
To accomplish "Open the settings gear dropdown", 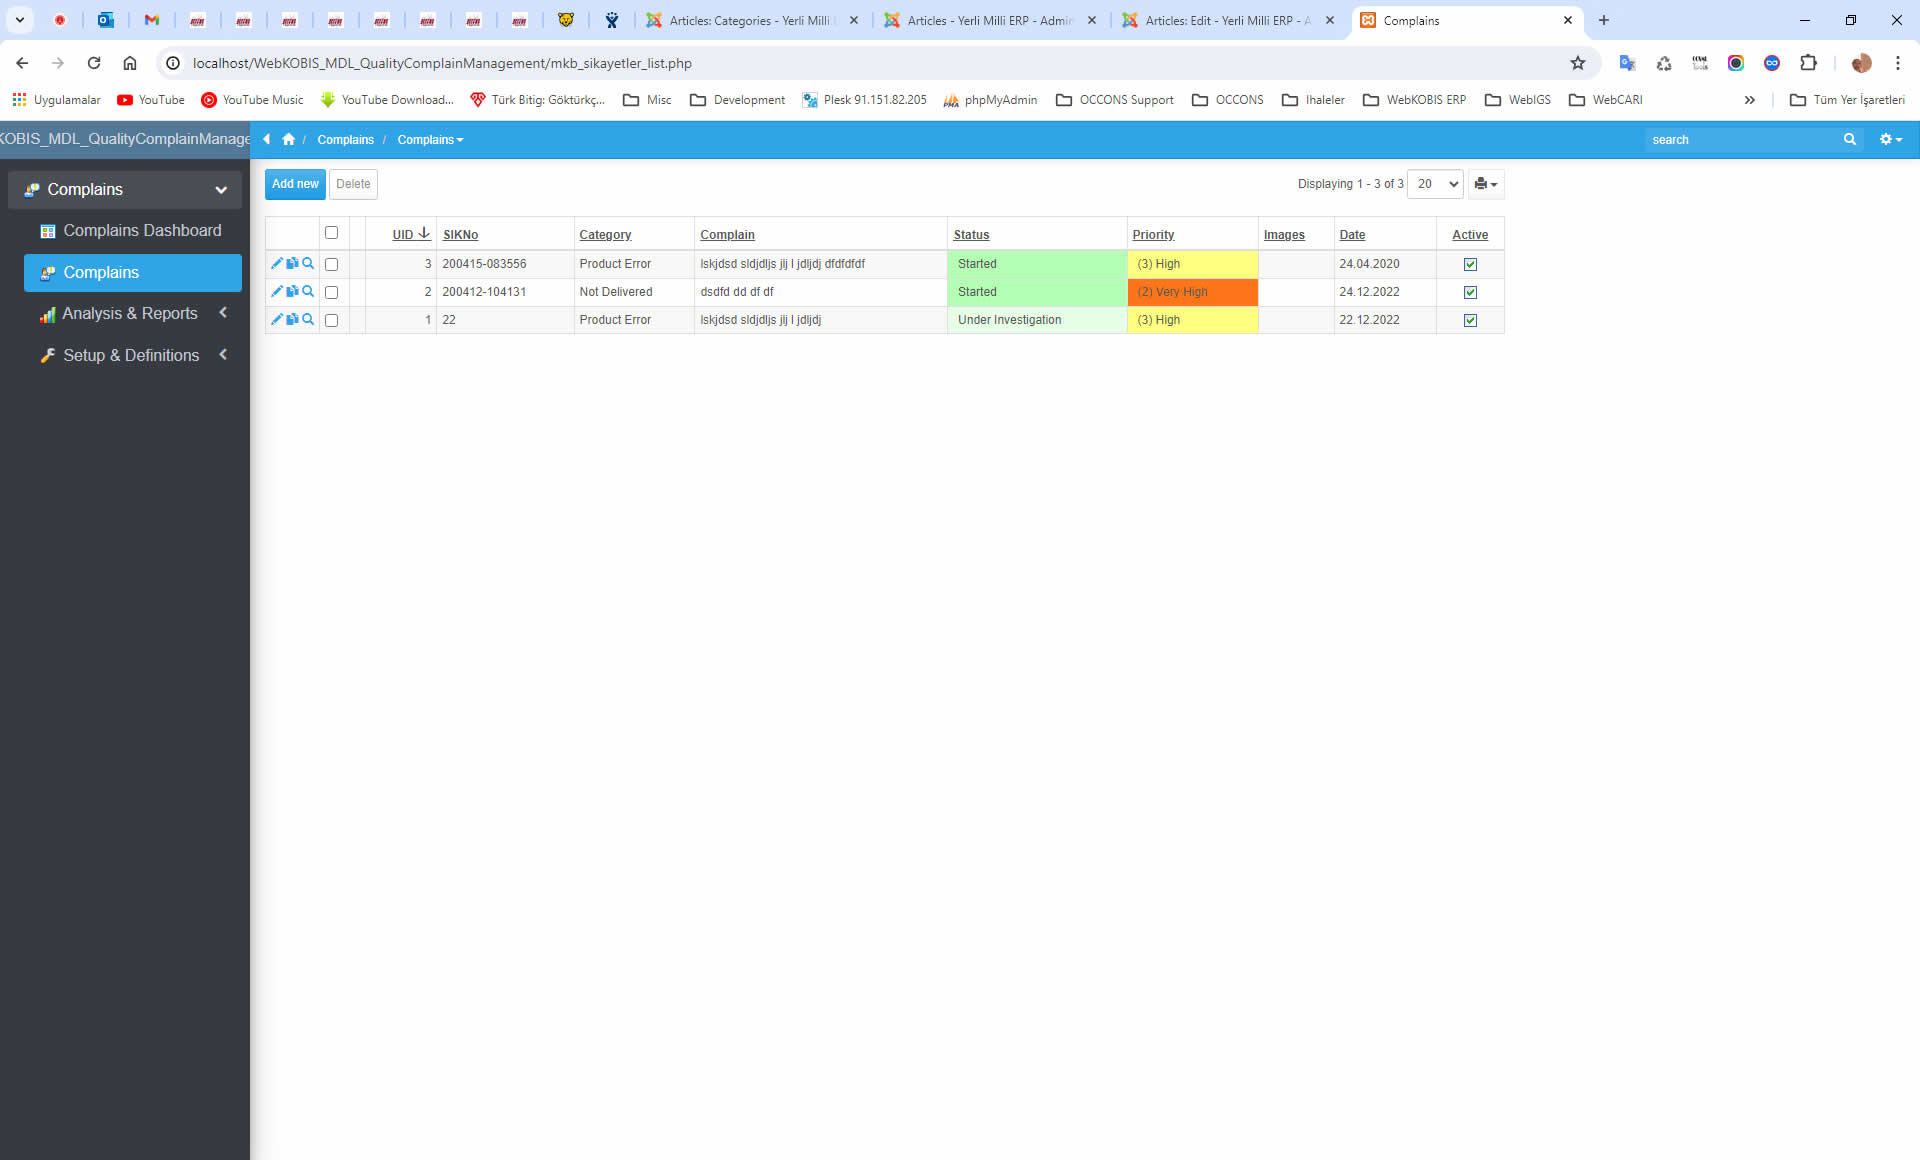I will pyautogui.click(x=1890, y=140).
